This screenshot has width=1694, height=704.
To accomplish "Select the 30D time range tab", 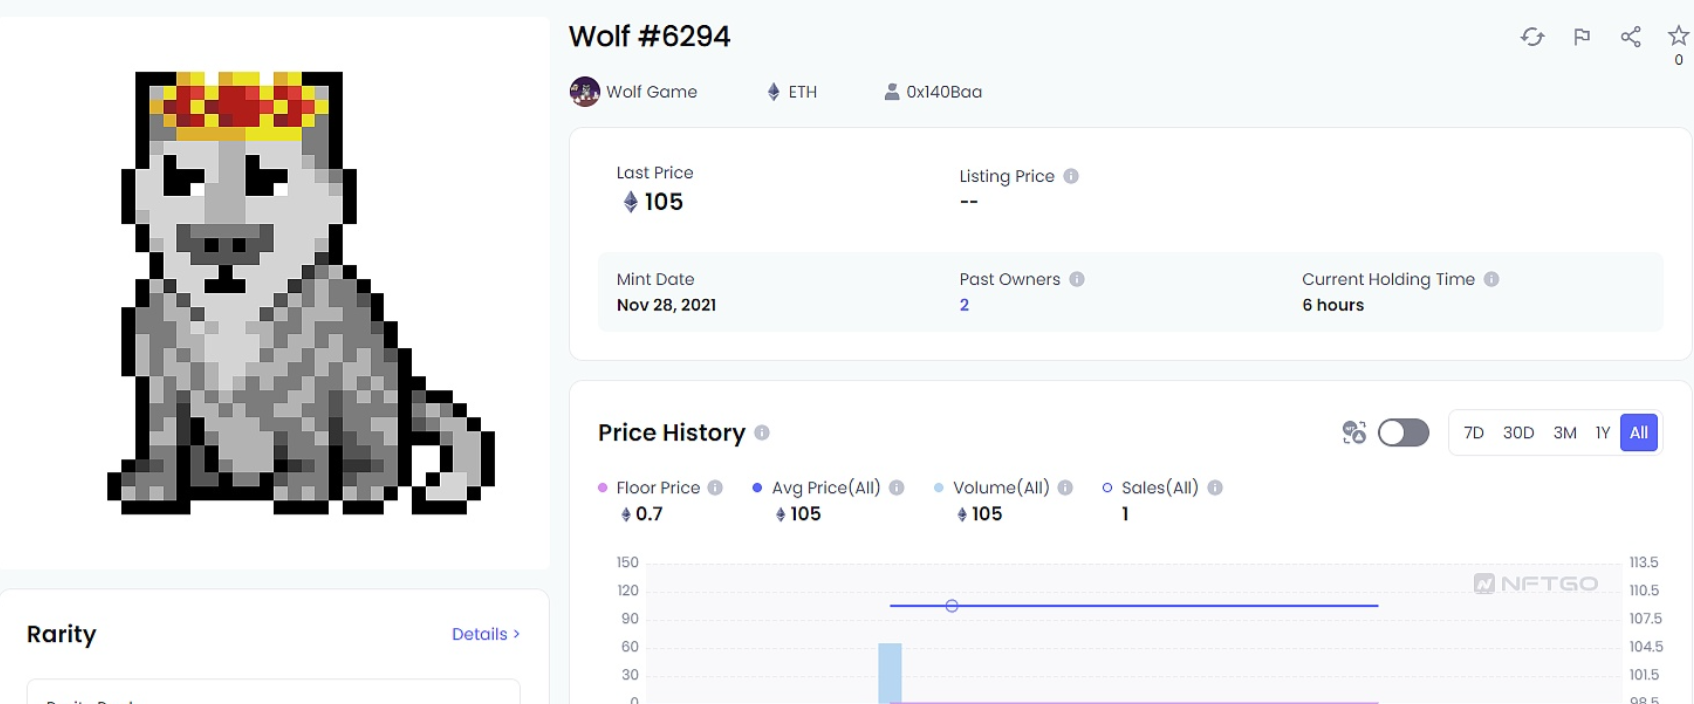I will click(x=1518, y=433).
